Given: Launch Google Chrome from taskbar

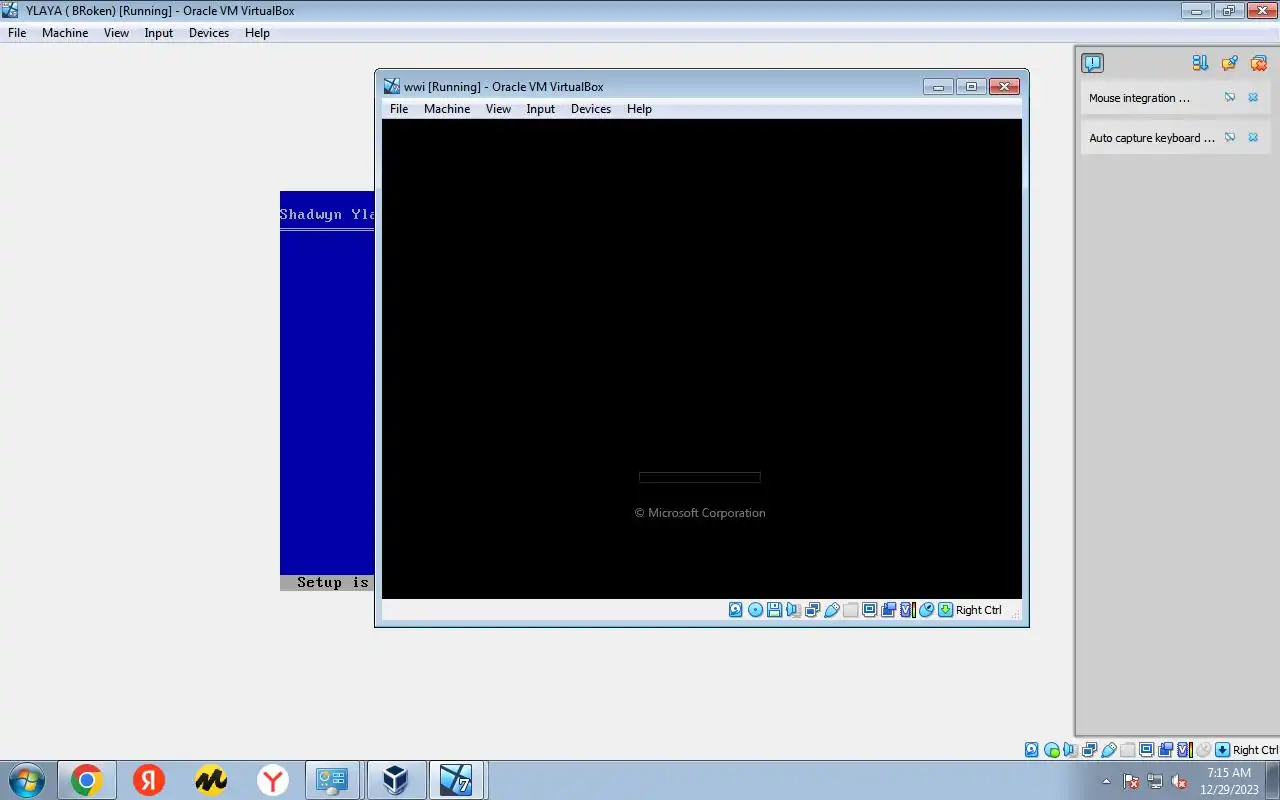Looking at the screenshot, I should pyautogui.click(x=87, y=780).
